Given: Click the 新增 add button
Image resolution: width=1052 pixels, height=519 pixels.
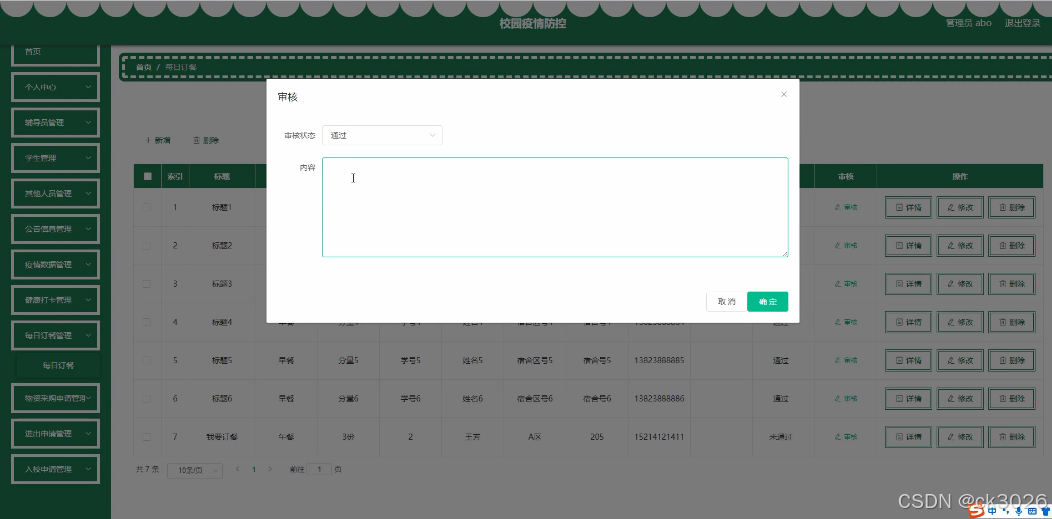Looking at the screenshot, I should pos(158,141).
